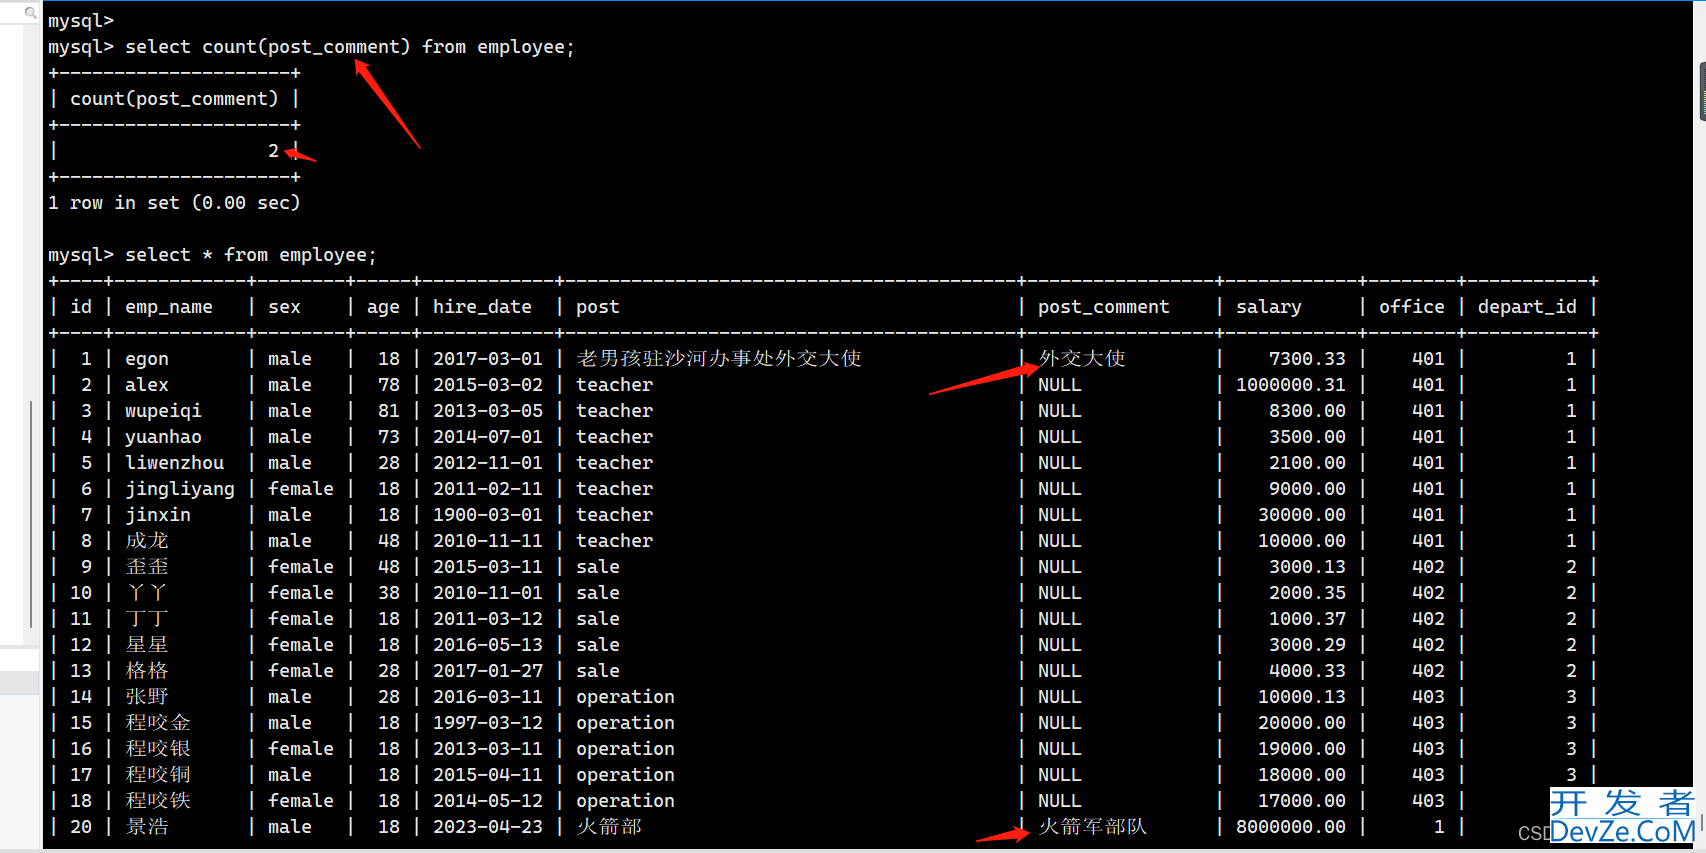Click the name '程咬铜'

click(x=158, y=774)
